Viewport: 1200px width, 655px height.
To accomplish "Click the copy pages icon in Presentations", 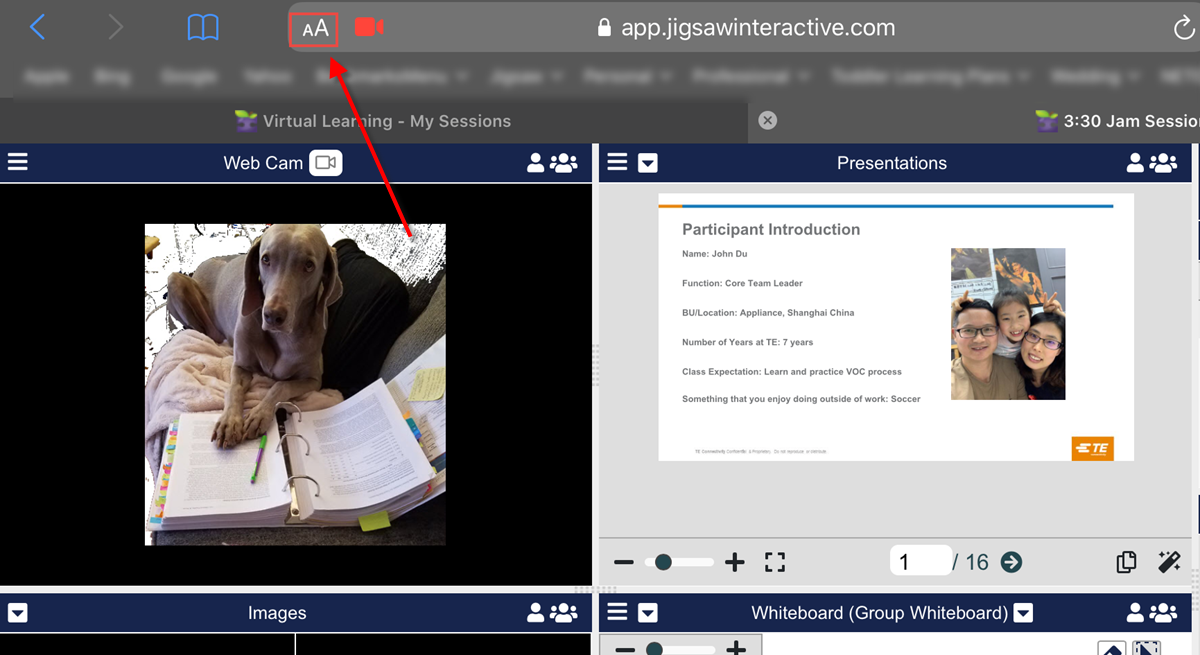I will point(1126,562).
